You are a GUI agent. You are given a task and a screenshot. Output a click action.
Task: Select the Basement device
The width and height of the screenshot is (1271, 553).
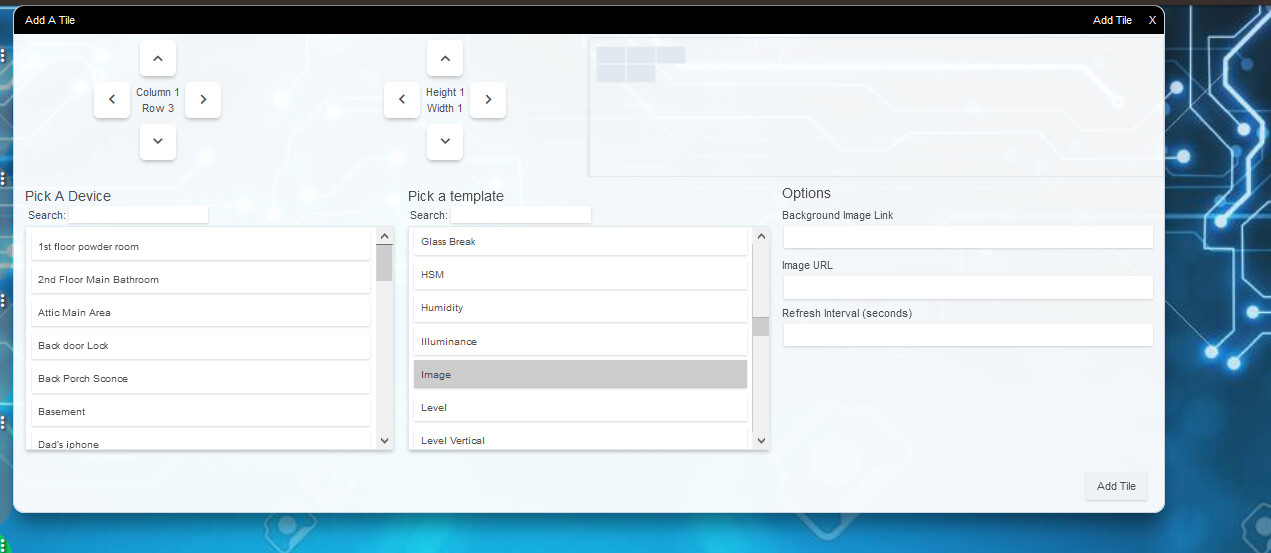tap(201, 411)
